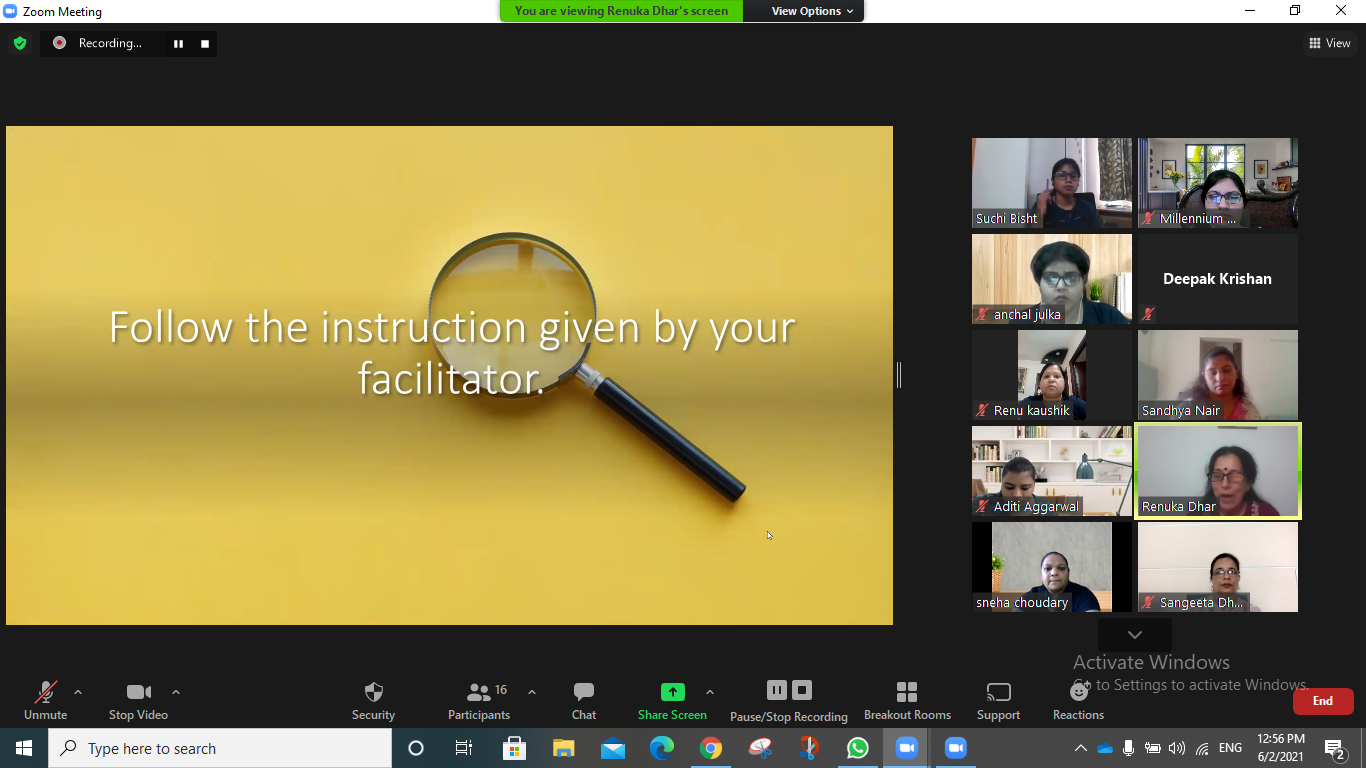1366x768 pixels.
Task: Click the Windows Start button
Action: coord(23,748)
